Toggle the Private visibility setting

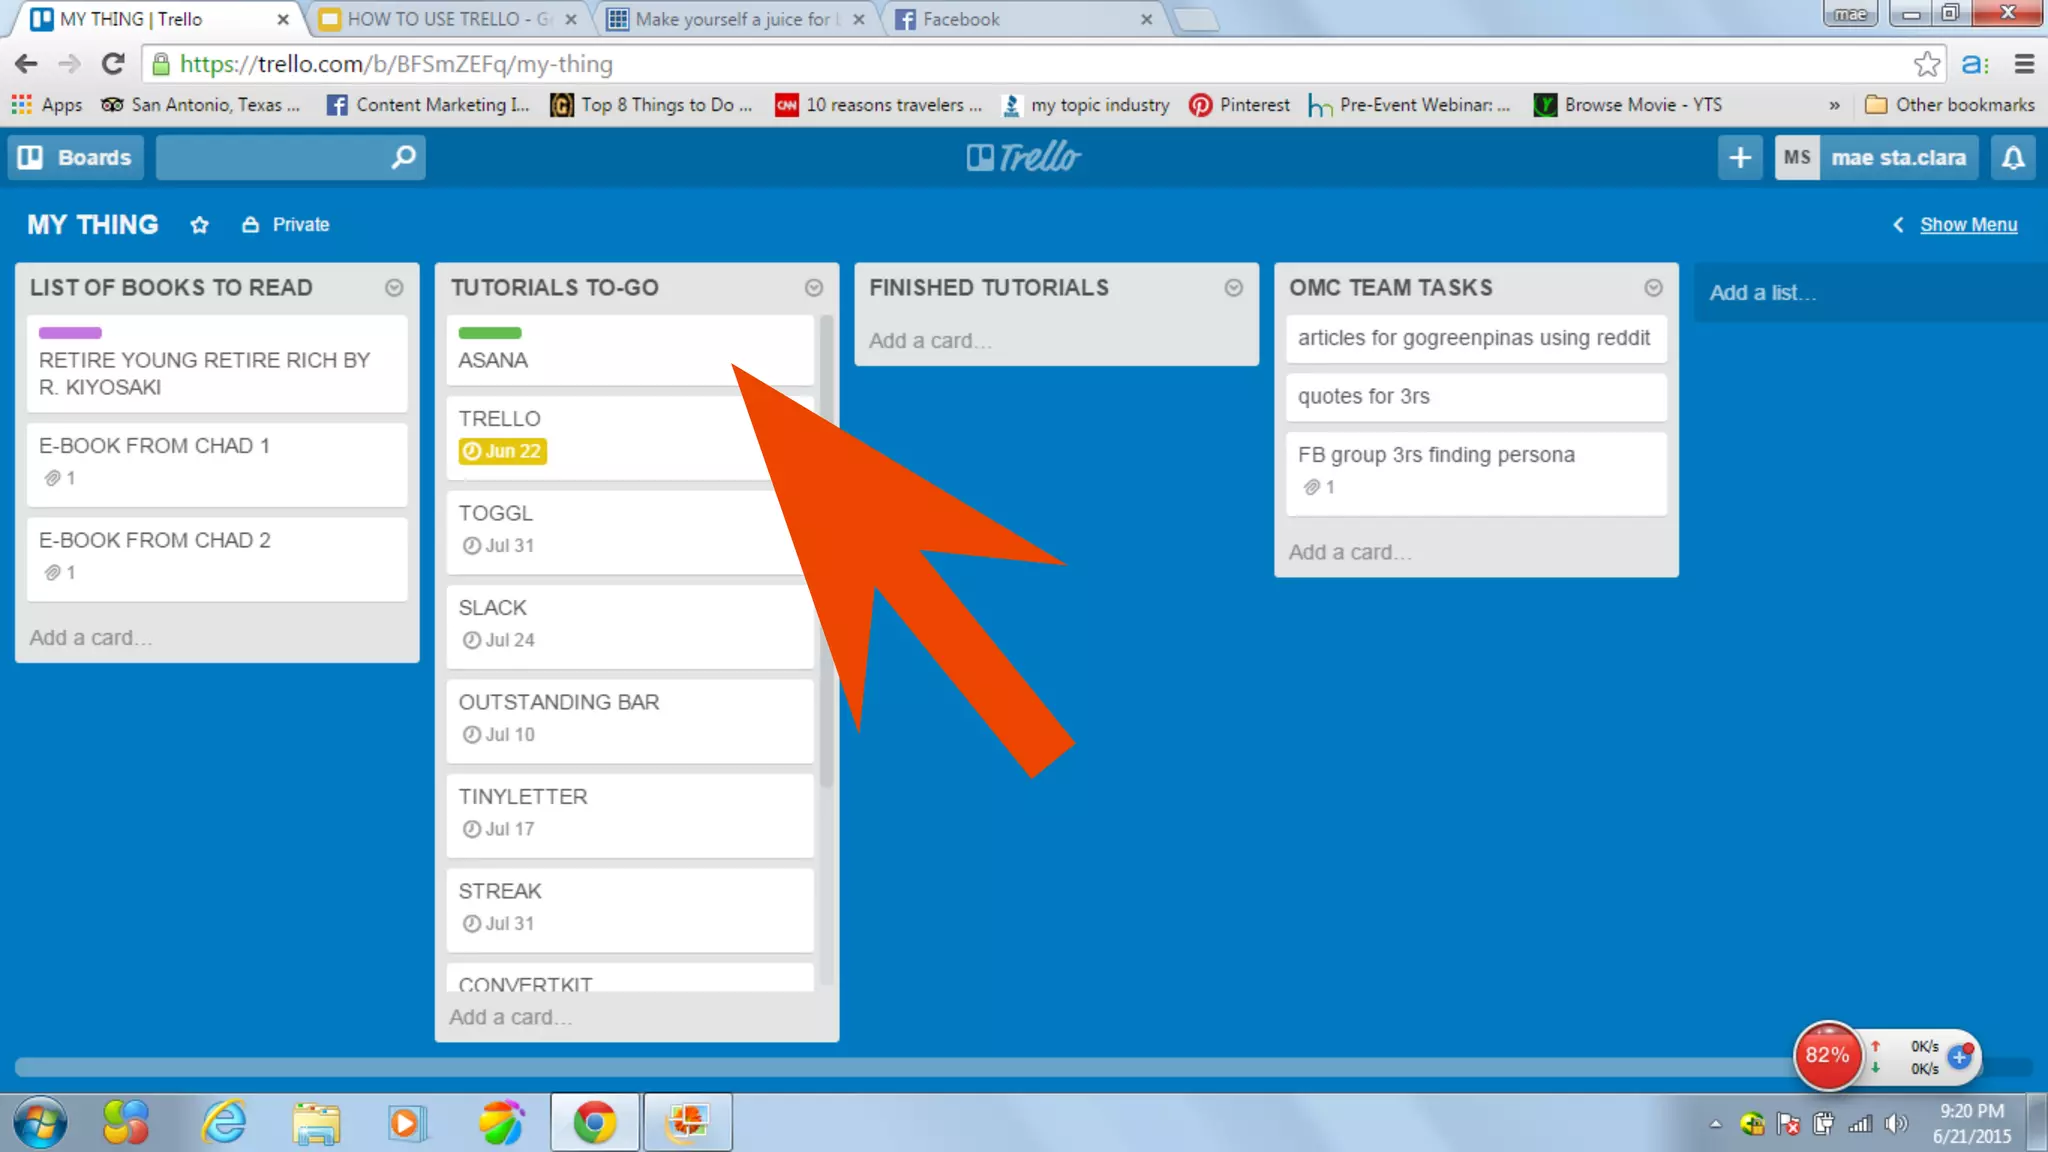coord(286,225)
